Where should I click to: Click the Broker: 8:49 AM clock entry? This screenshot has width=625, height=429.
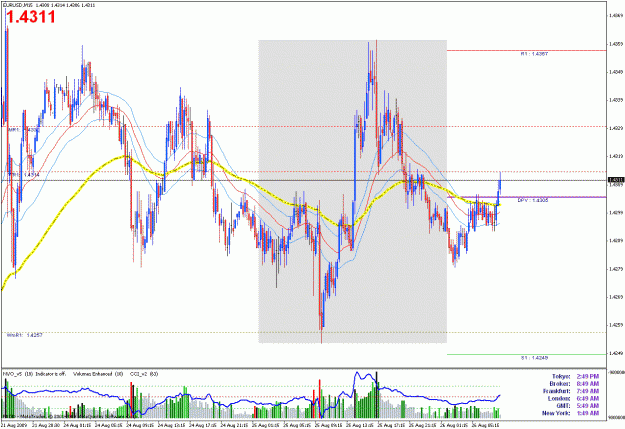(574, 384)
